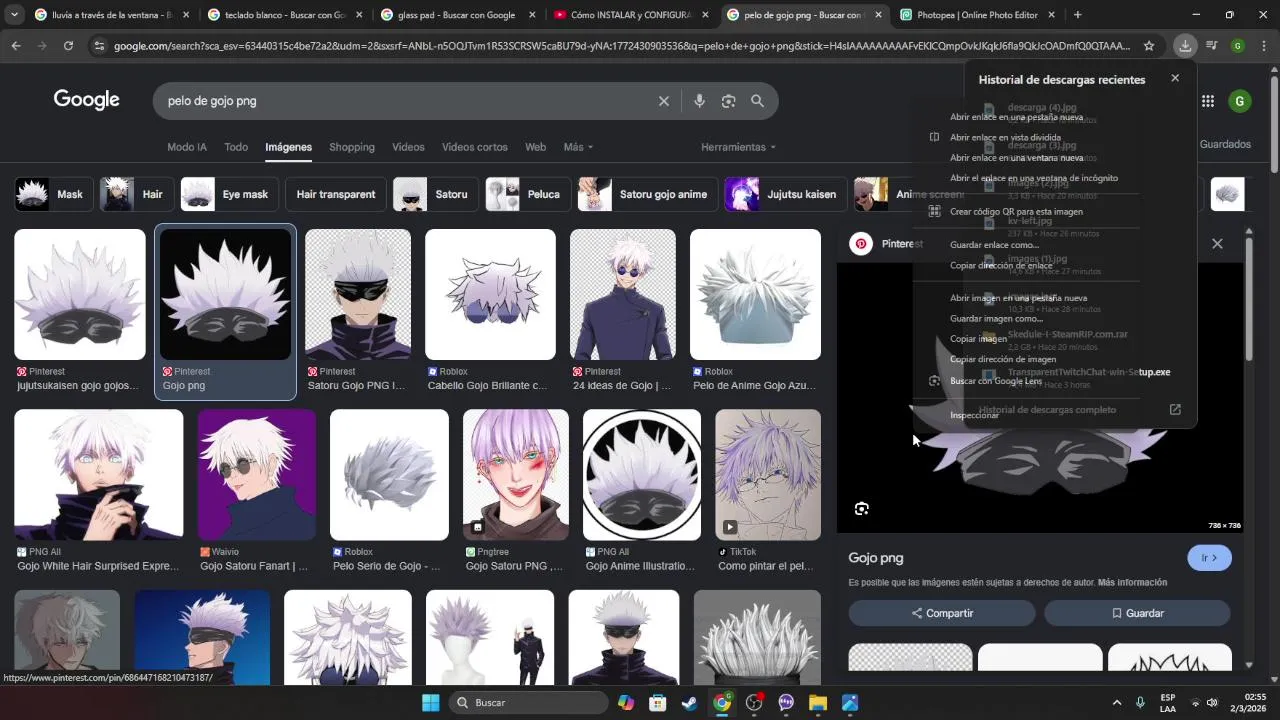Viewport: 1280px width, 720px height.
Task: Click the Guardar button in preview panel
Action: pyautogui.click(x=1137, y=613)
